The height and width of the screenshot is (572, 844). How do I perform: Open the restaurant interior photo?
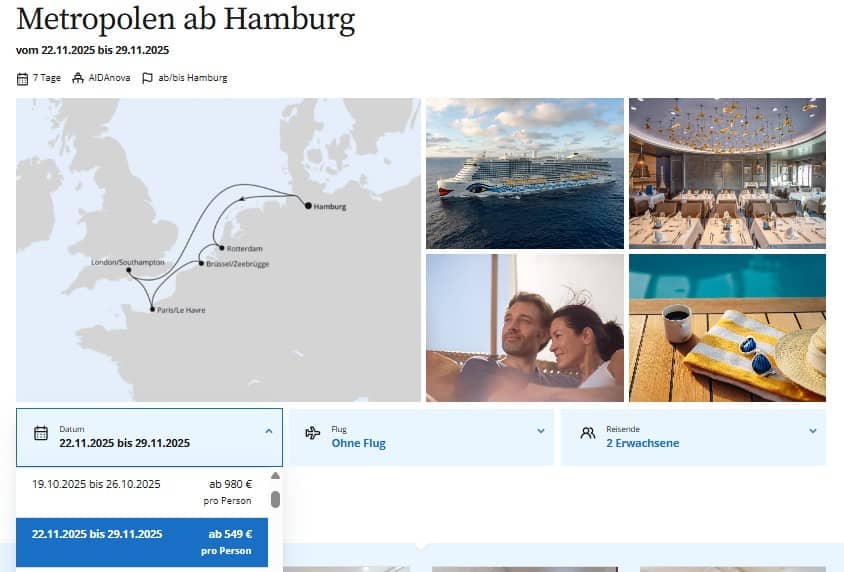(x=727, y=173)
